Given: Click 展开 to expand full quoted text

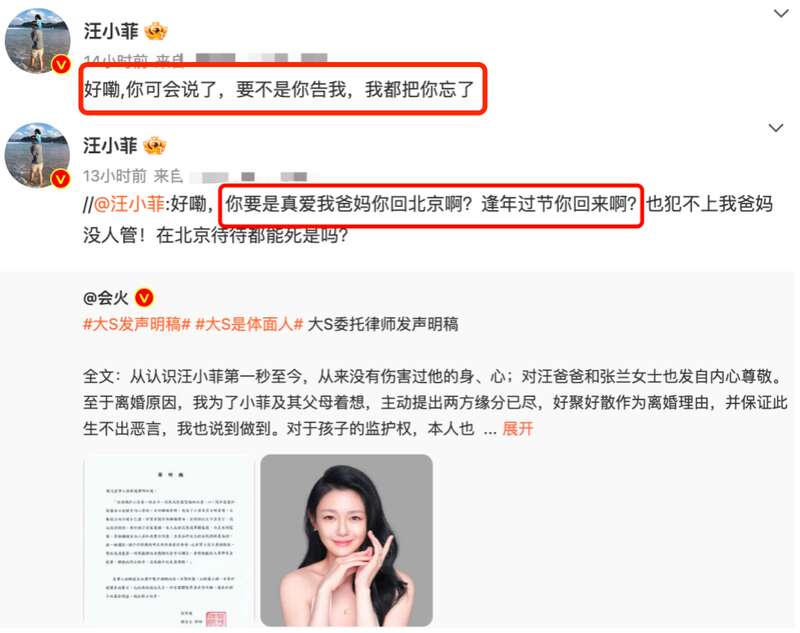Looking at the screenshot, I should (517, 428).
